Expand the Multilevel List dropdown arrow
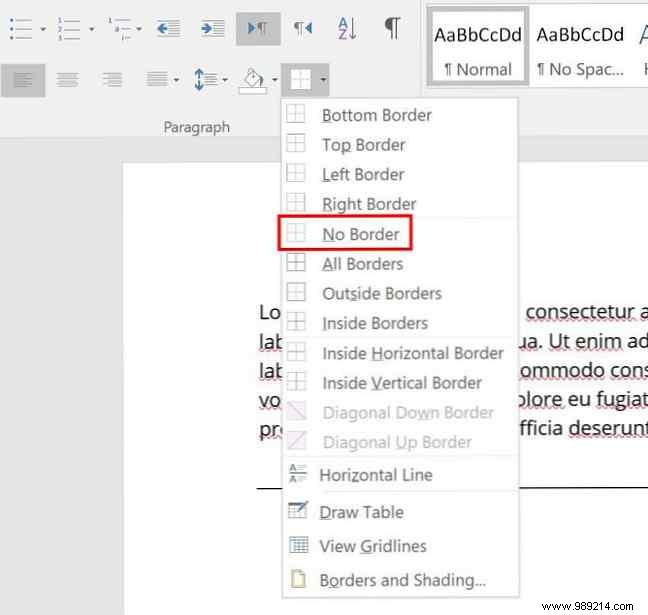This screenshot has height=615, width=648. point(139,29)
